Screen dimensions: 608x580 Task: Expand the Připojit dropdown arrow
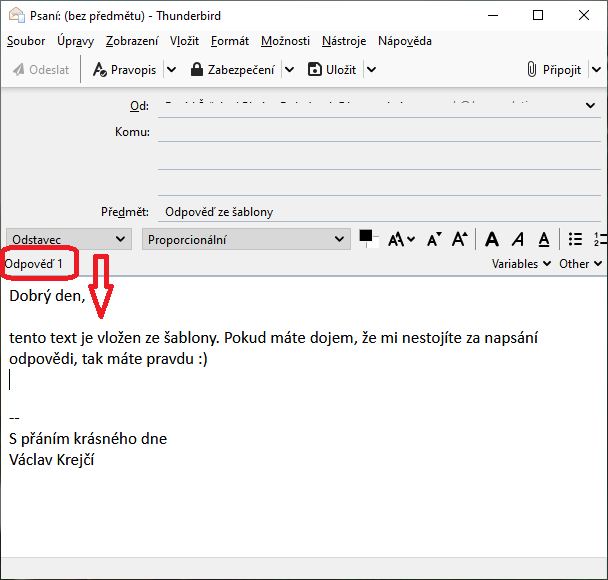[x=597, y=70]
